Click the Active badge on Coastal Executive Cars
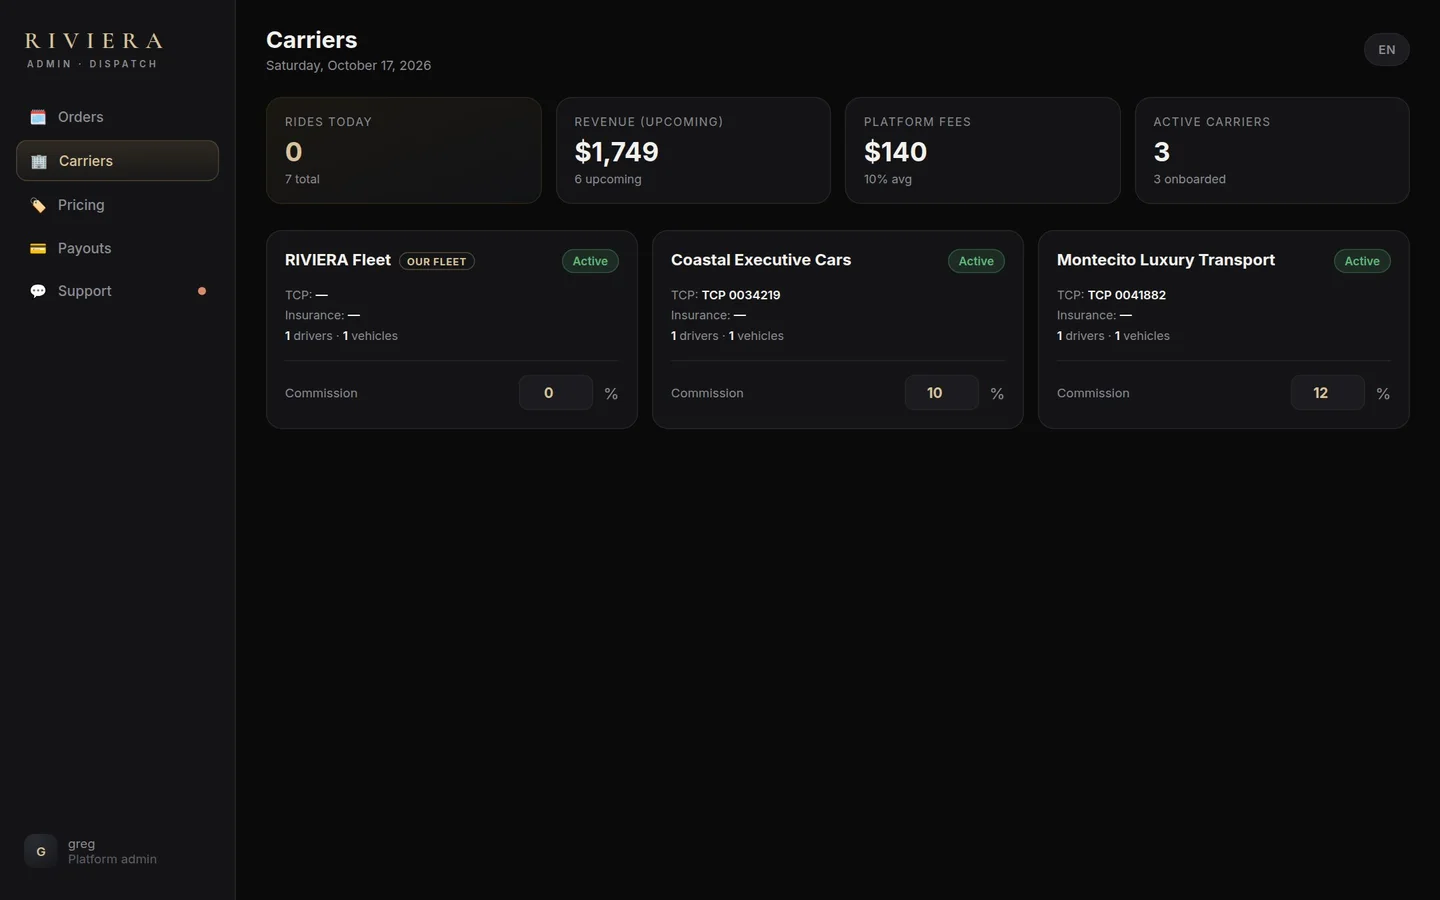Image resolution: width=1440 pixels, height=900 pixels. tap(976, 261)
